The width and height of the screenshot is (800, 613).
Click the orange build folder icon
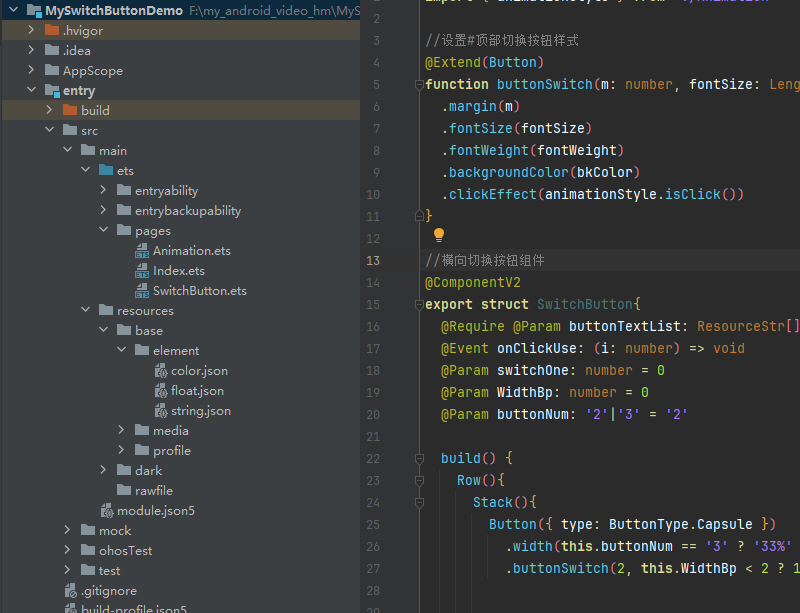click(x=70, y=110)
